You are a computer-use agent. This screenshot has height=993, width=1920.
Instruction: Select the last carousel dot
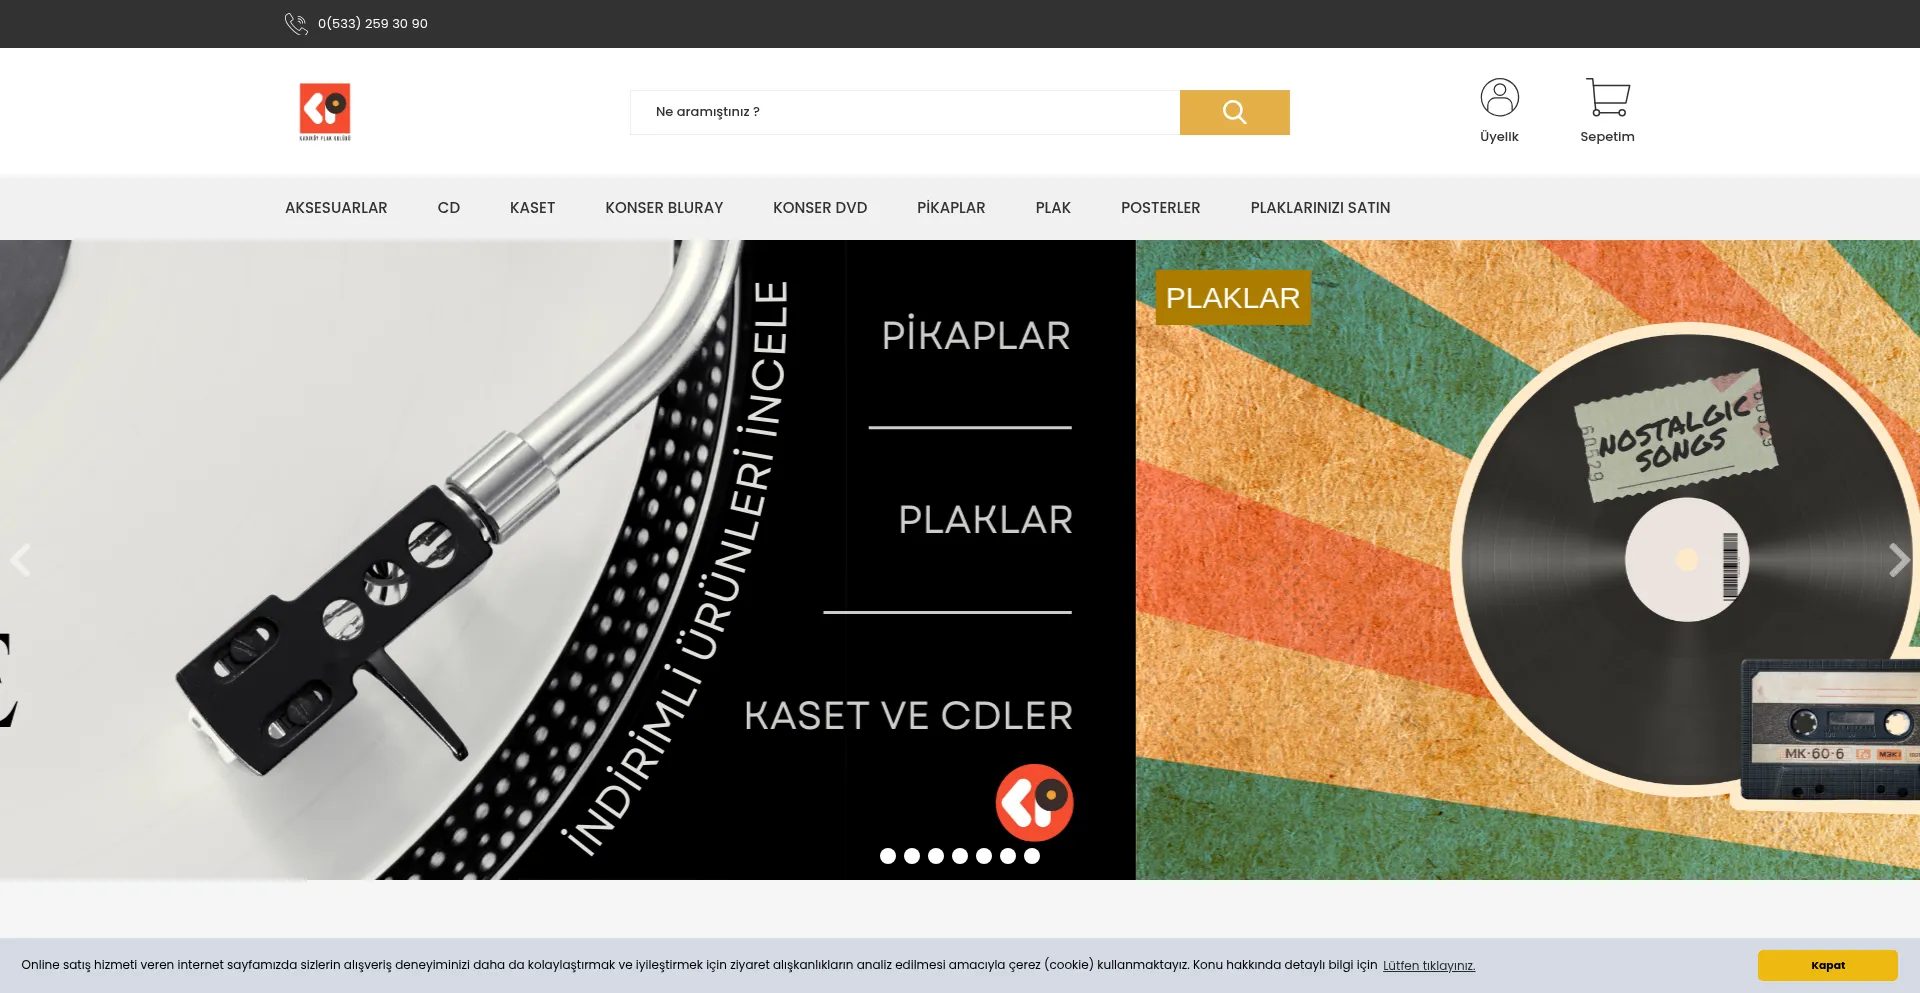[1032, 856]
